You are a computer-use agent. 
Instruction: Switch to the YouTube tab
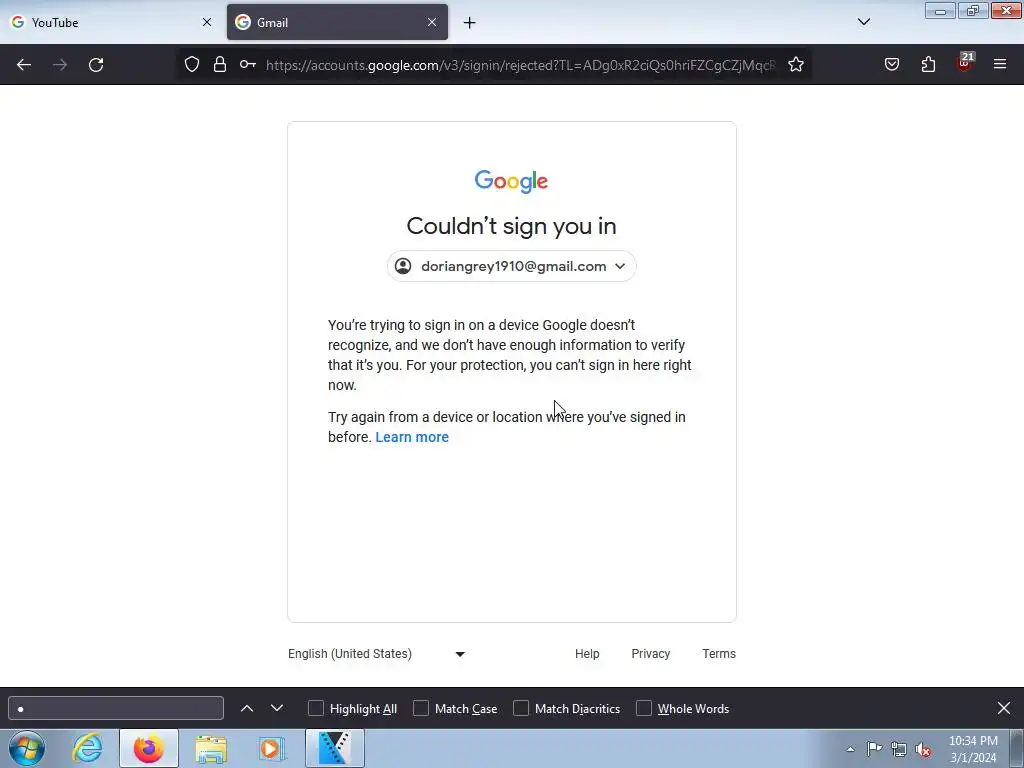pos(110,22)
